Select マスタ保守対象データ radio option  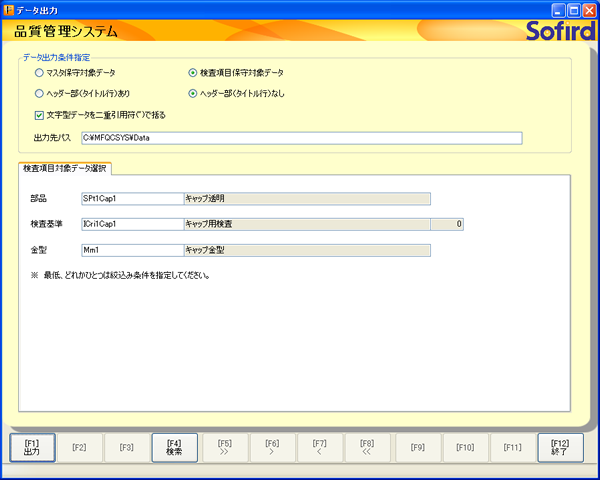[x=39, y=73]
